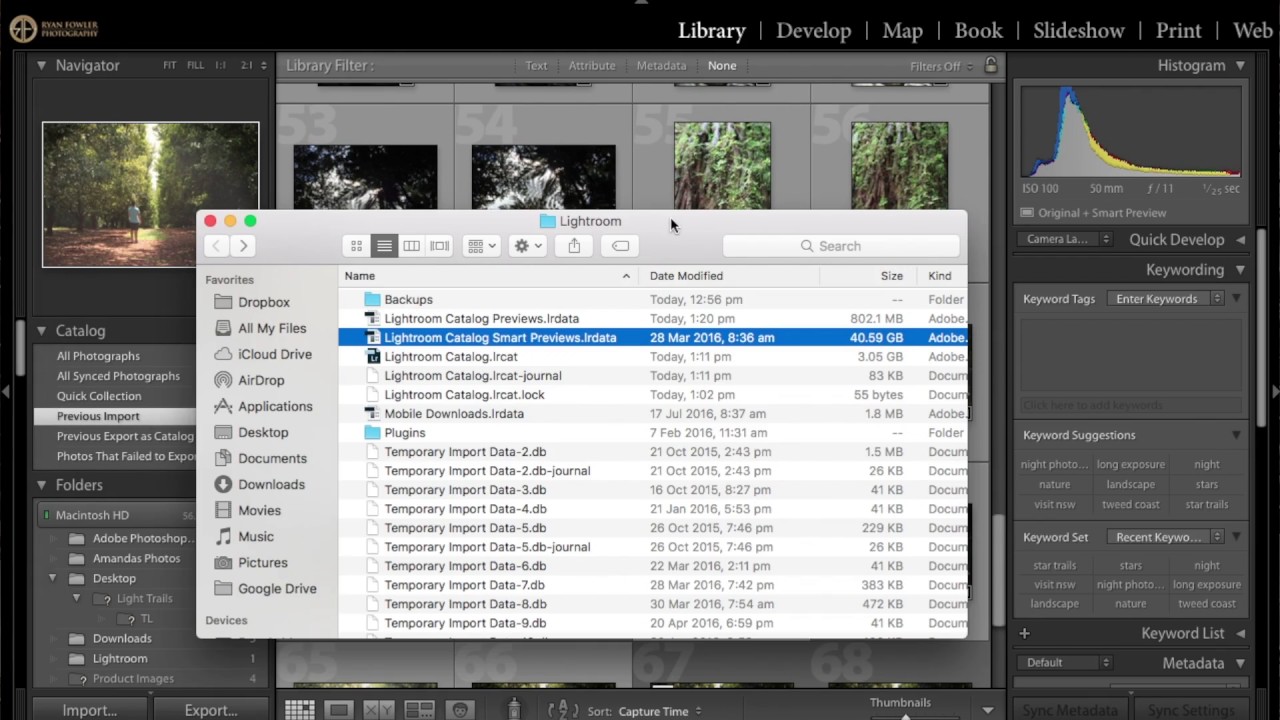1280x720 pixels.
Task: Click Navigator preview thumbnail
Action: click(x=150, y=195)
